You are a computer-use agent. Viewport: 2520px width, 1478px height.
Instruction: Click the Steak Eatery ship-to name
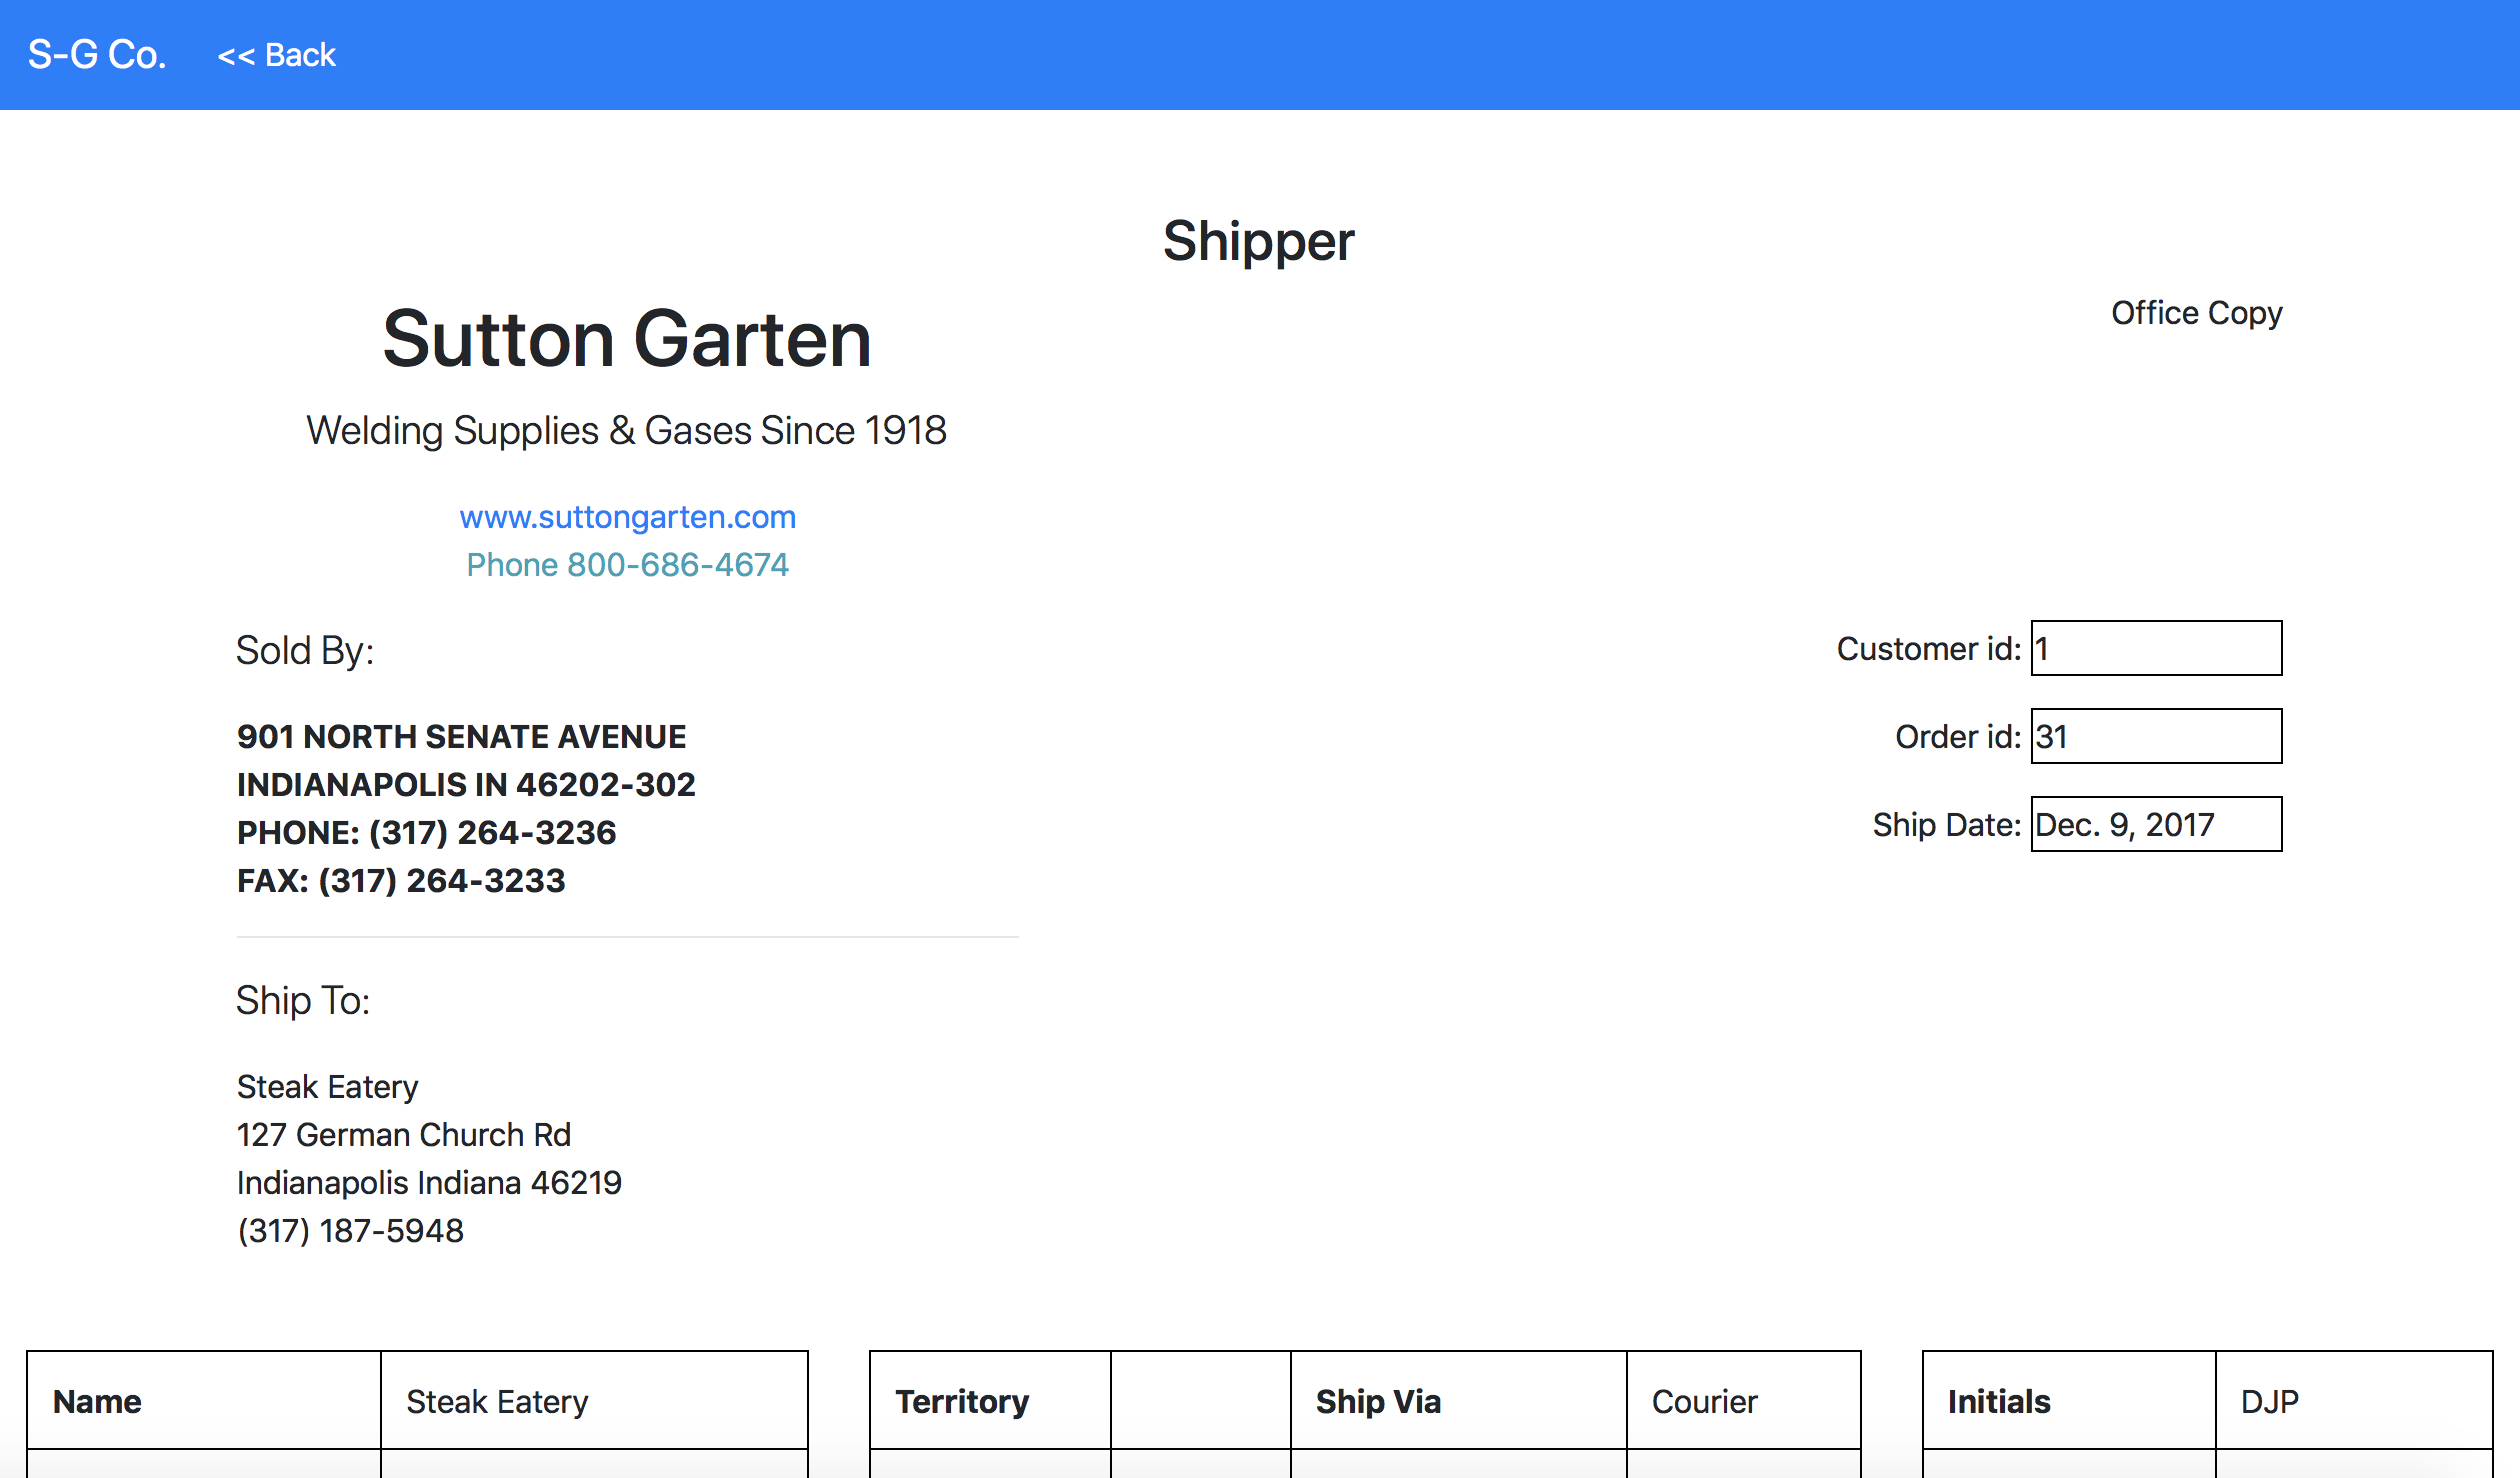pyautogui.click(x=327, y=1087)
